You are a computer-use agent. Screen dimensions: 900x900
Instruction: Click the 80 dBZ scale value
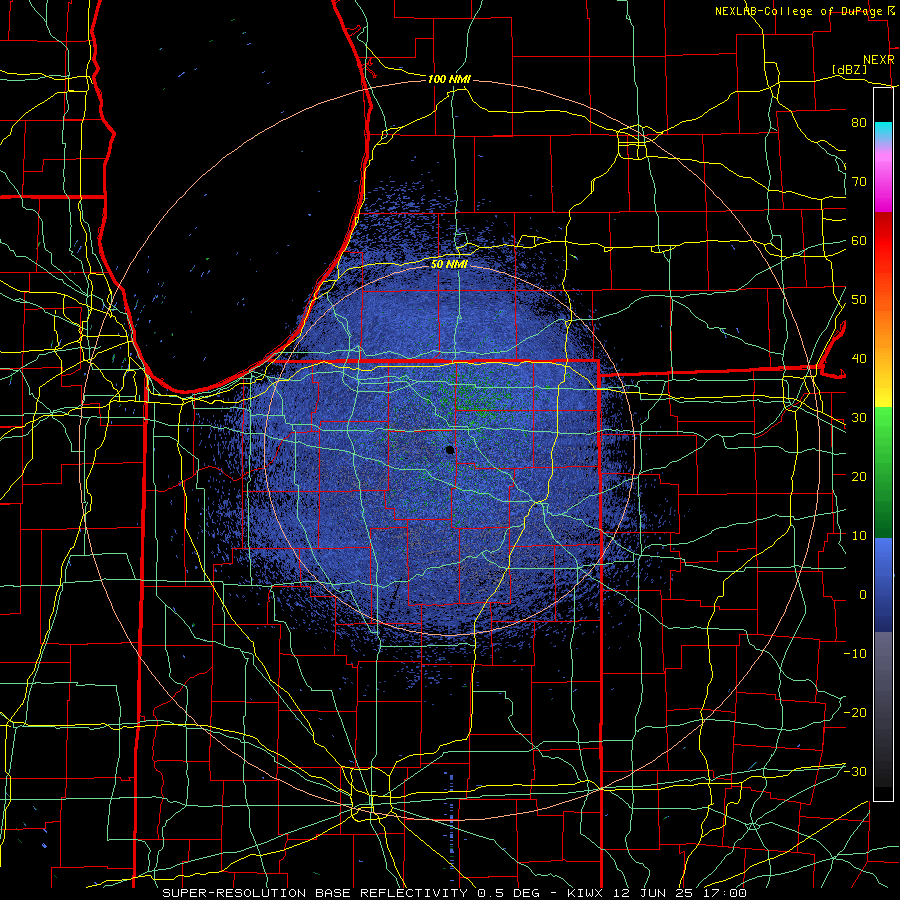click(859, 122)
